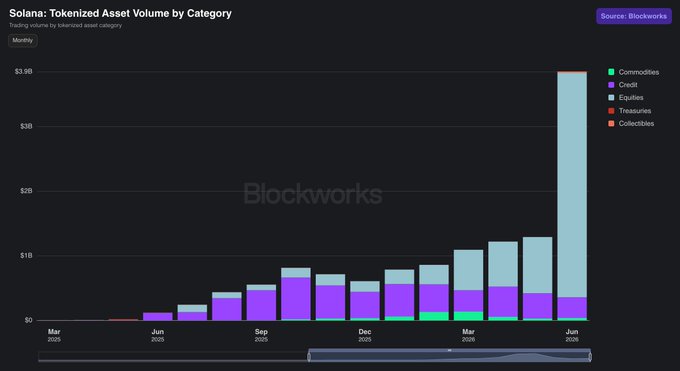The height and width of the screenshot is (371, 680).
Task: Click Dec 2025 bar's equities segment
Action: (x=365, y=286)
